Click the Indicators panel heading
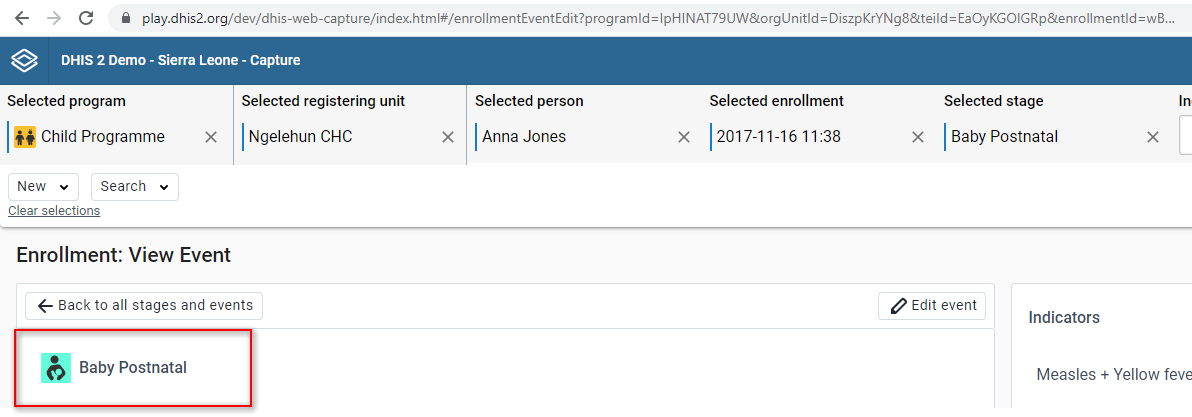This screenshot has height=417, width=1192. (1064, 317)
